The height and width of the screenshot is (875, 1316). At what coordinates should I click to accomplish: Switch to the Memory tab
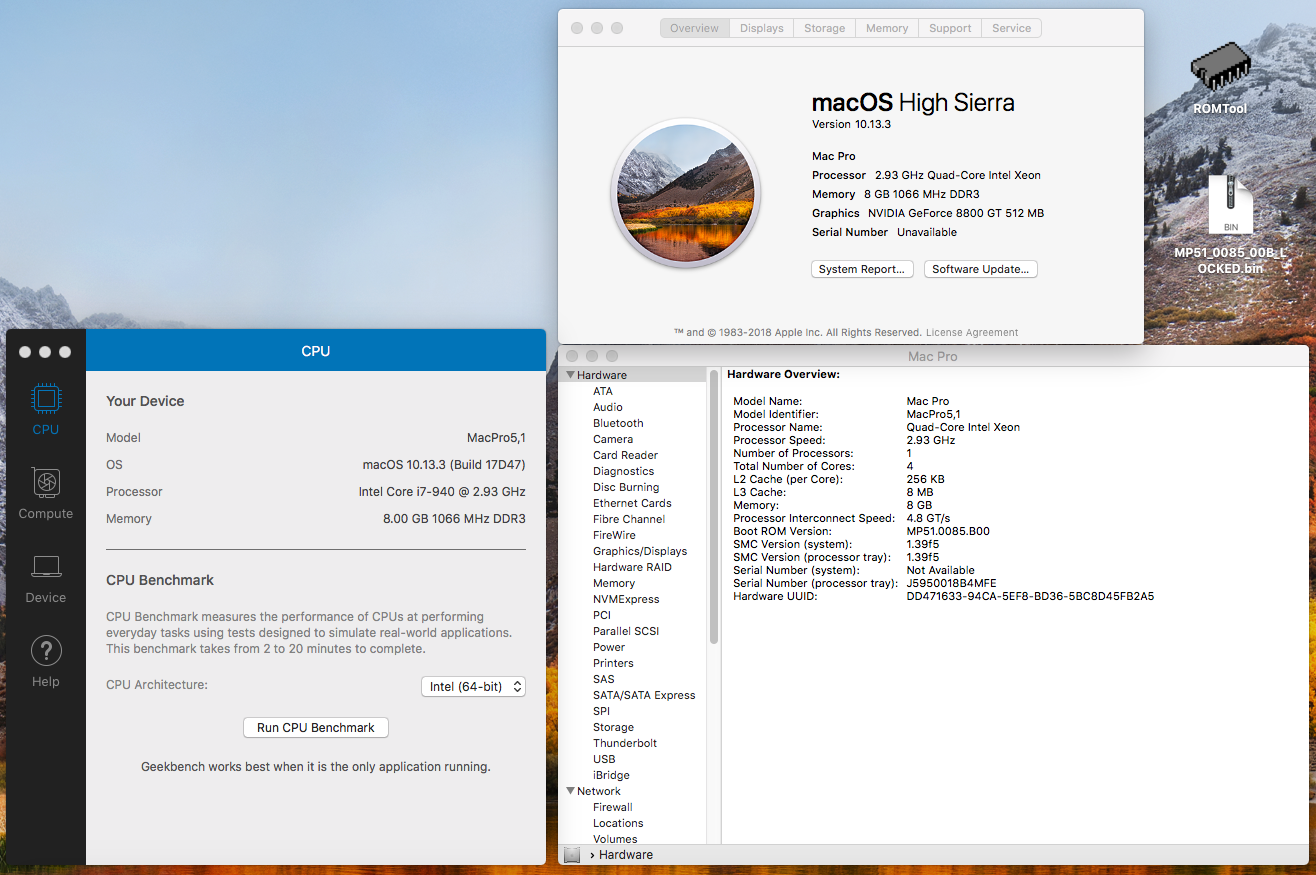point(887,28)
